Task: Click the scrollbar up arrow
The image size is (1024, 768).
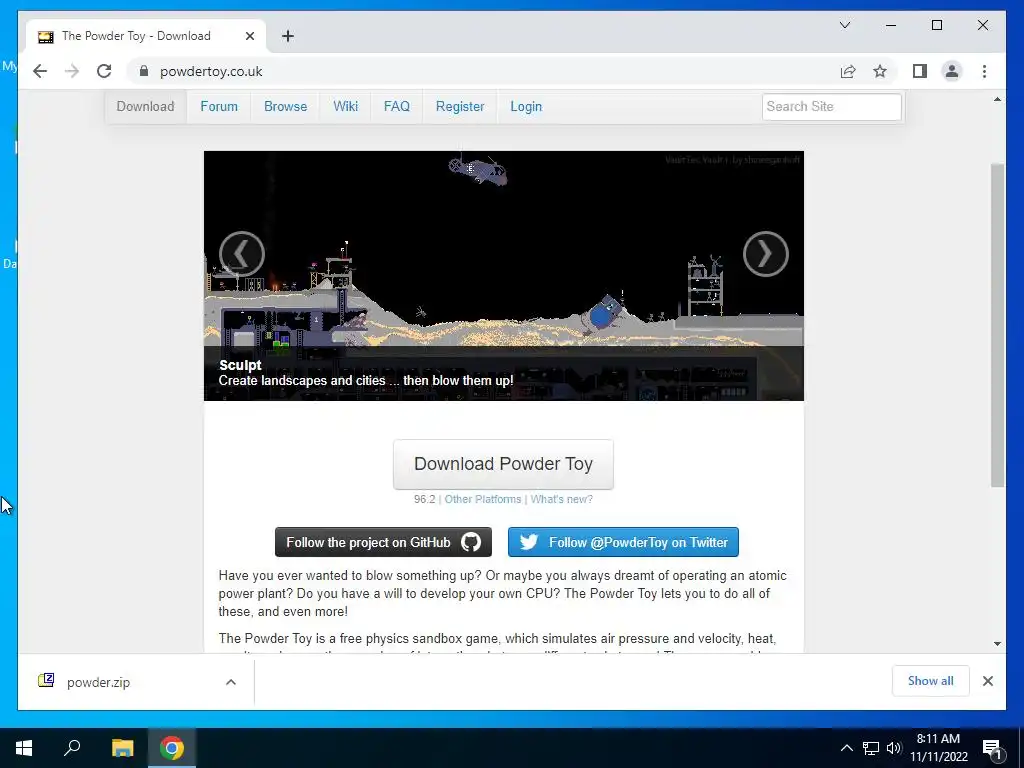Action: point(997,99)
